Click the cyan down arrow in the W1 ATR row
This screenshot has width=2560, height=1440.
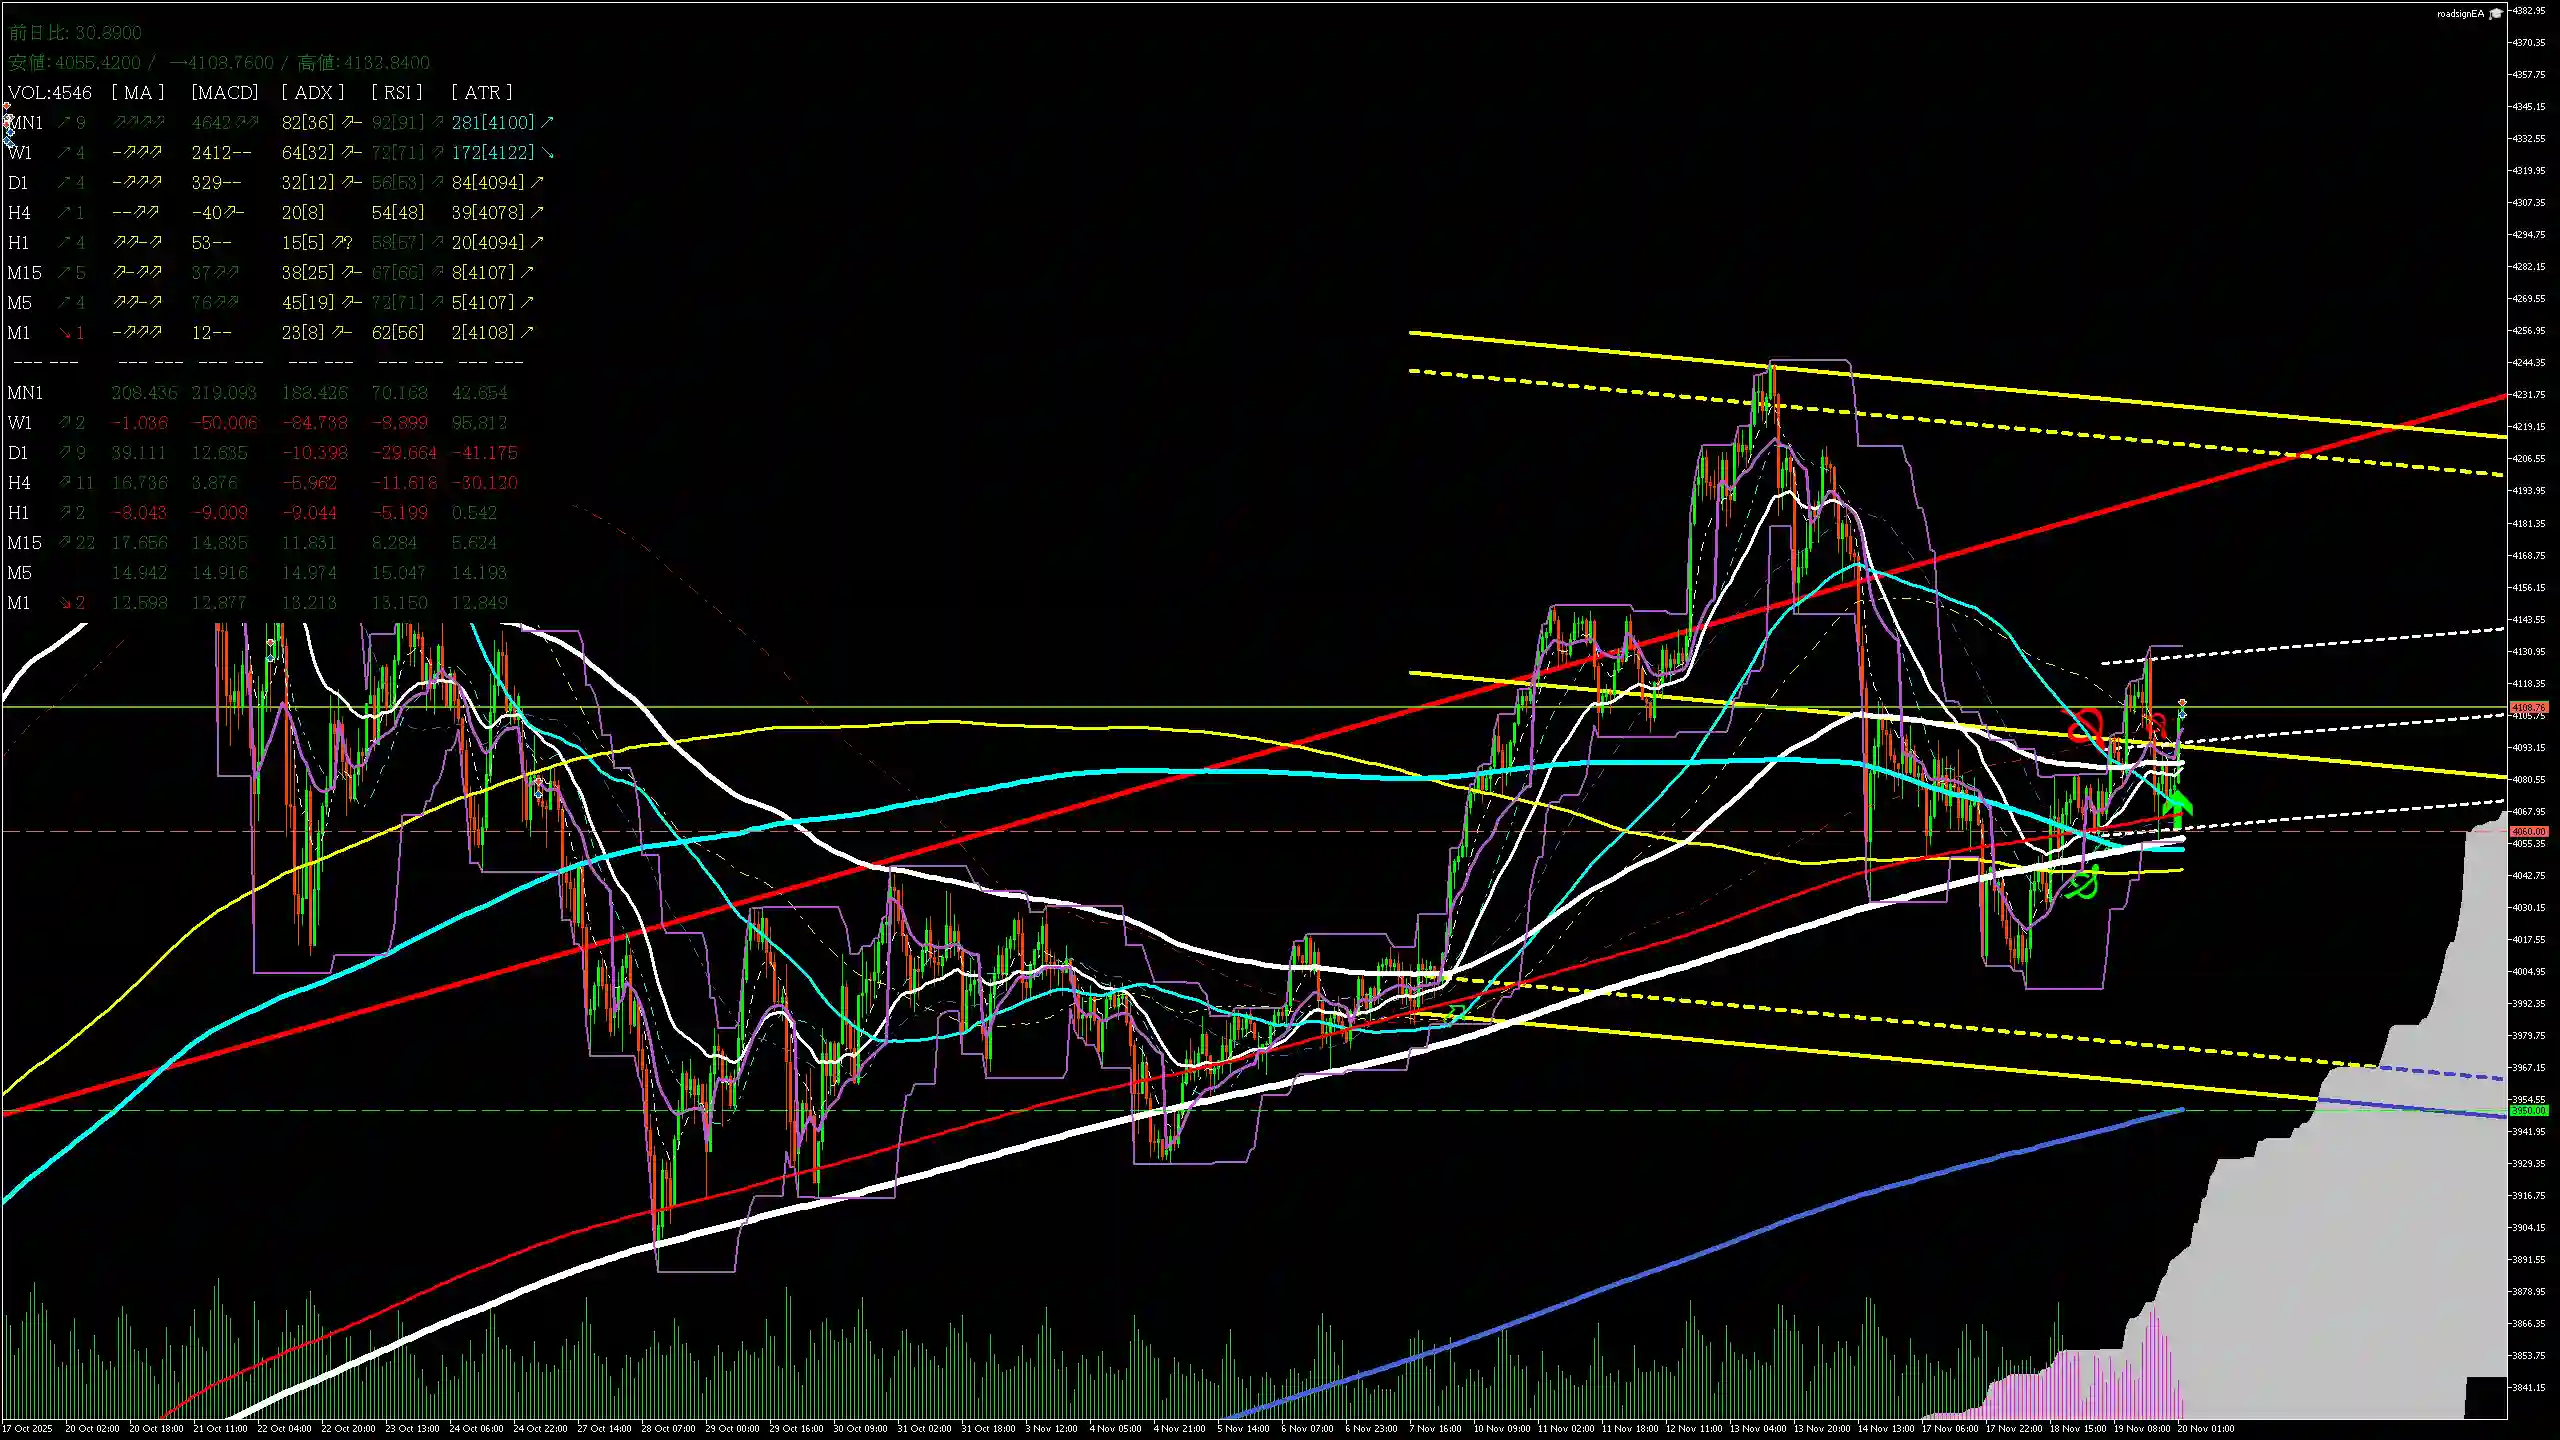click(x=547, y=153)
